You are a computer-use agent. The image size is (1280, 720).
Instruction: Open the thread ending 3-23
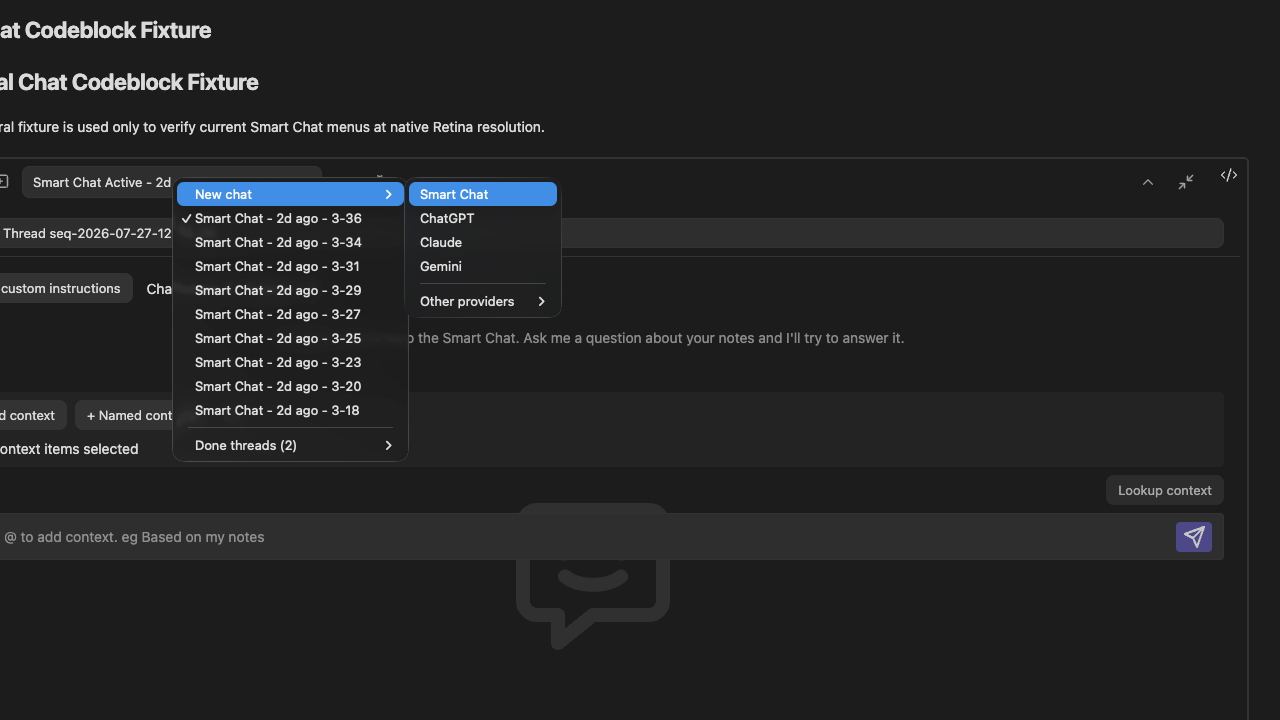291,362
